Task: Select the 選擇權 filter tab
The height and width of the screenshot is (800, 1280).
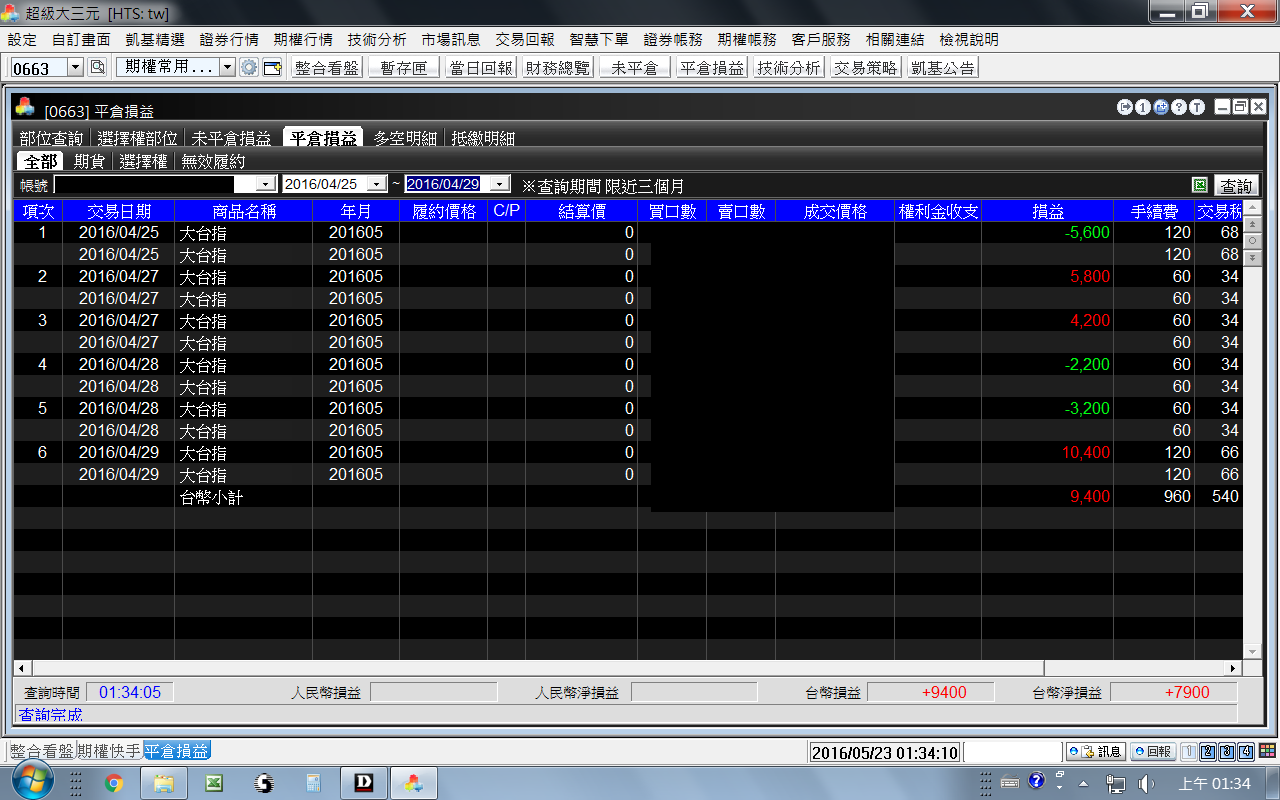Action: coord(143,161)
